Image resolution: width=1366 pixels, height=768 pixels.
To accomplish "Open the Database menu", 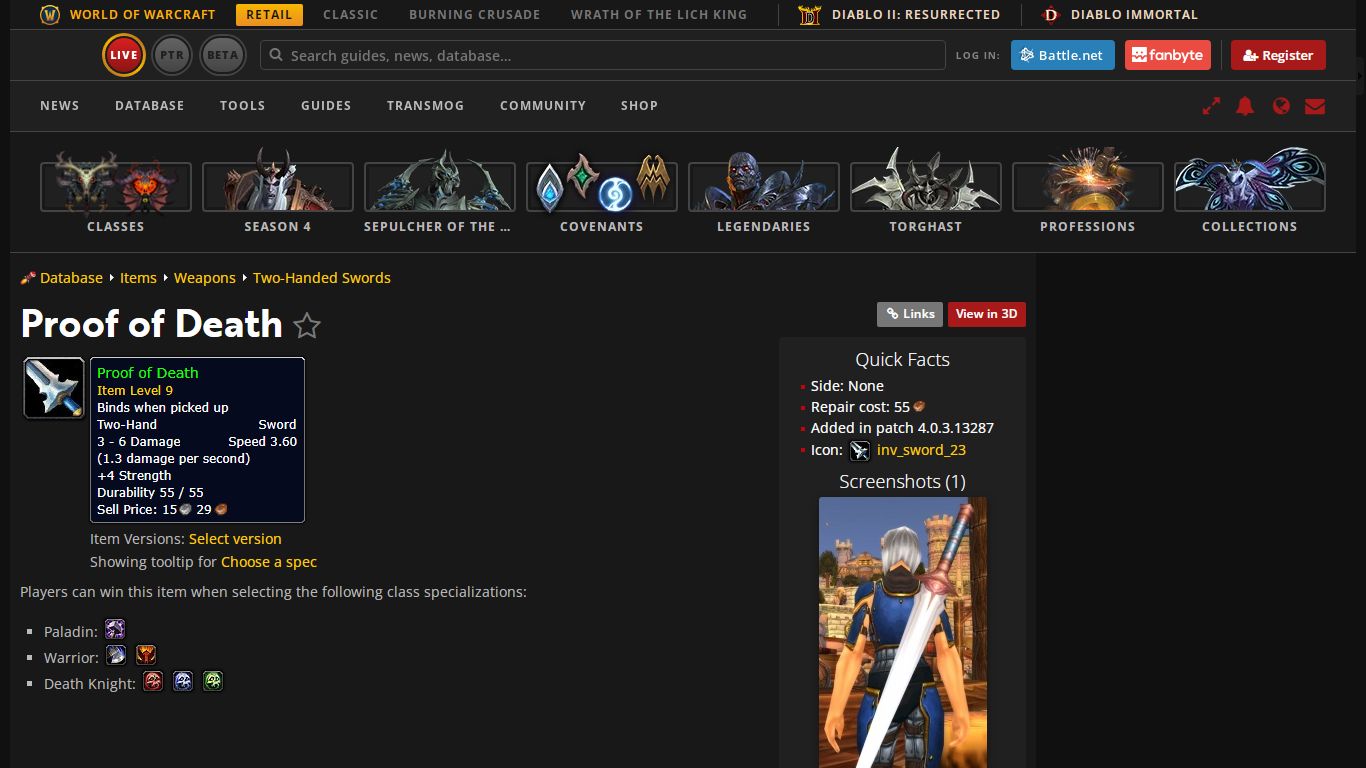I will pos(150,105).
